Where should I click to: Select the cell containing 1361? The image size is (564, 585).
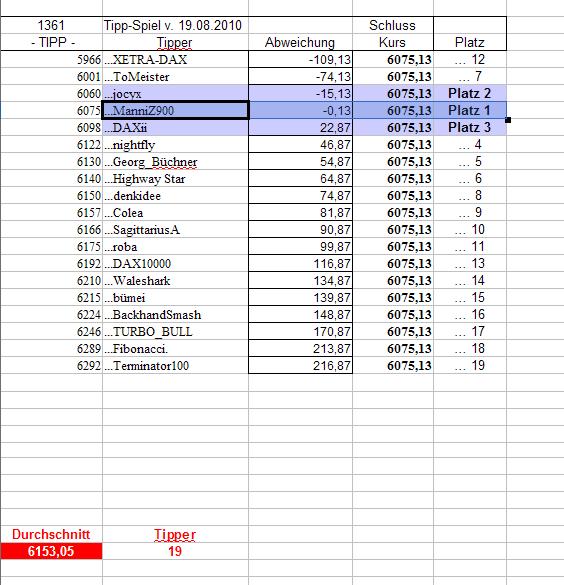51,25
